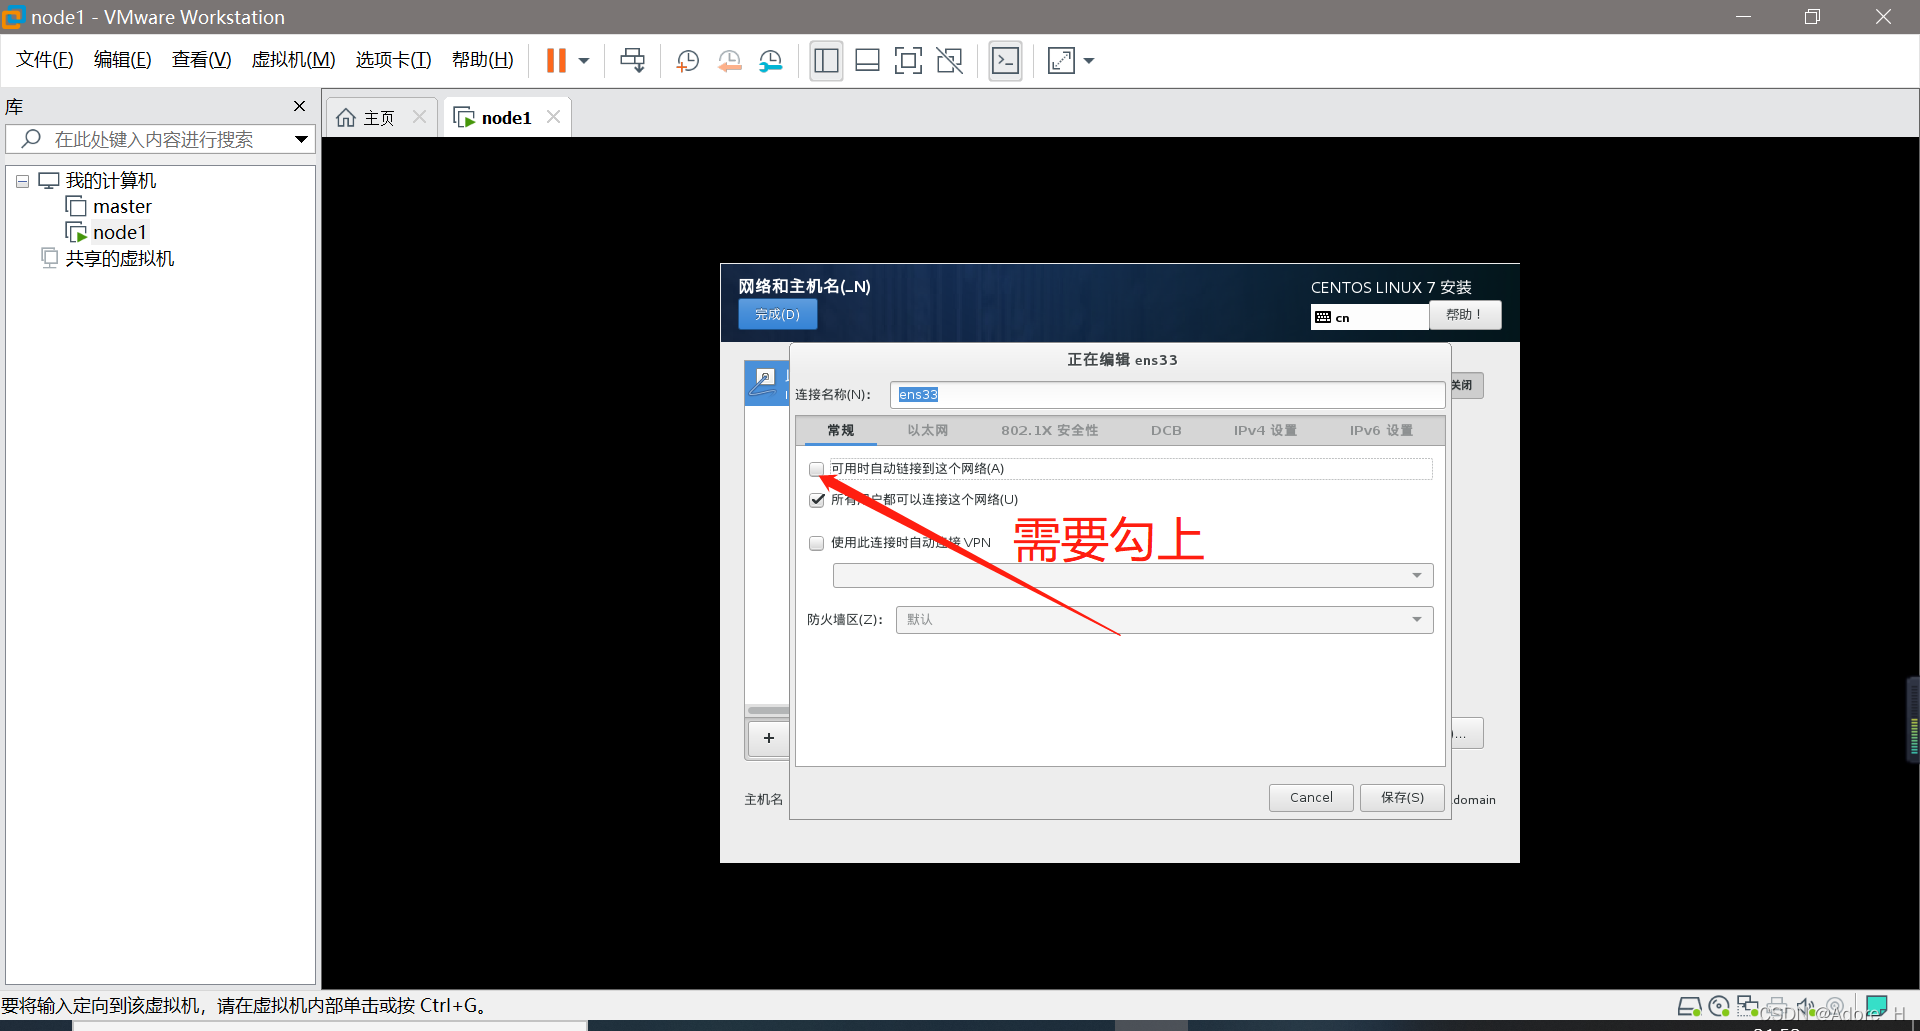The width and height of the screenshot is (1920, 1031).
Task: Switch to the IPv6 设置 tab
Action: tap(1381, 431)
